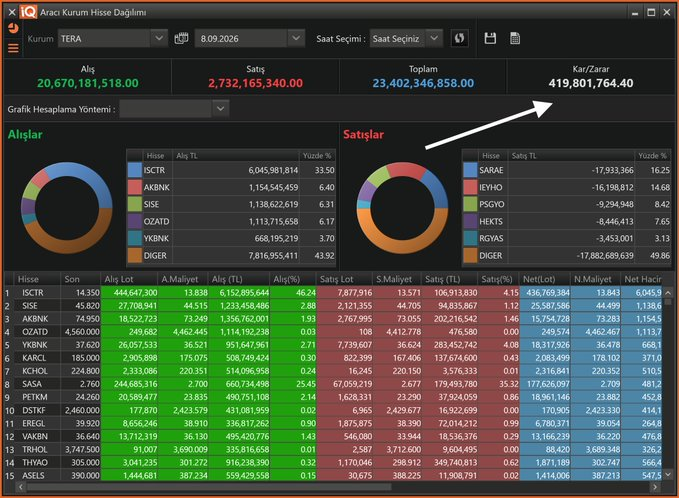679x498 pixels.
Task: Export table with the spreadsheet icon
Action: (x=515, y=39)
